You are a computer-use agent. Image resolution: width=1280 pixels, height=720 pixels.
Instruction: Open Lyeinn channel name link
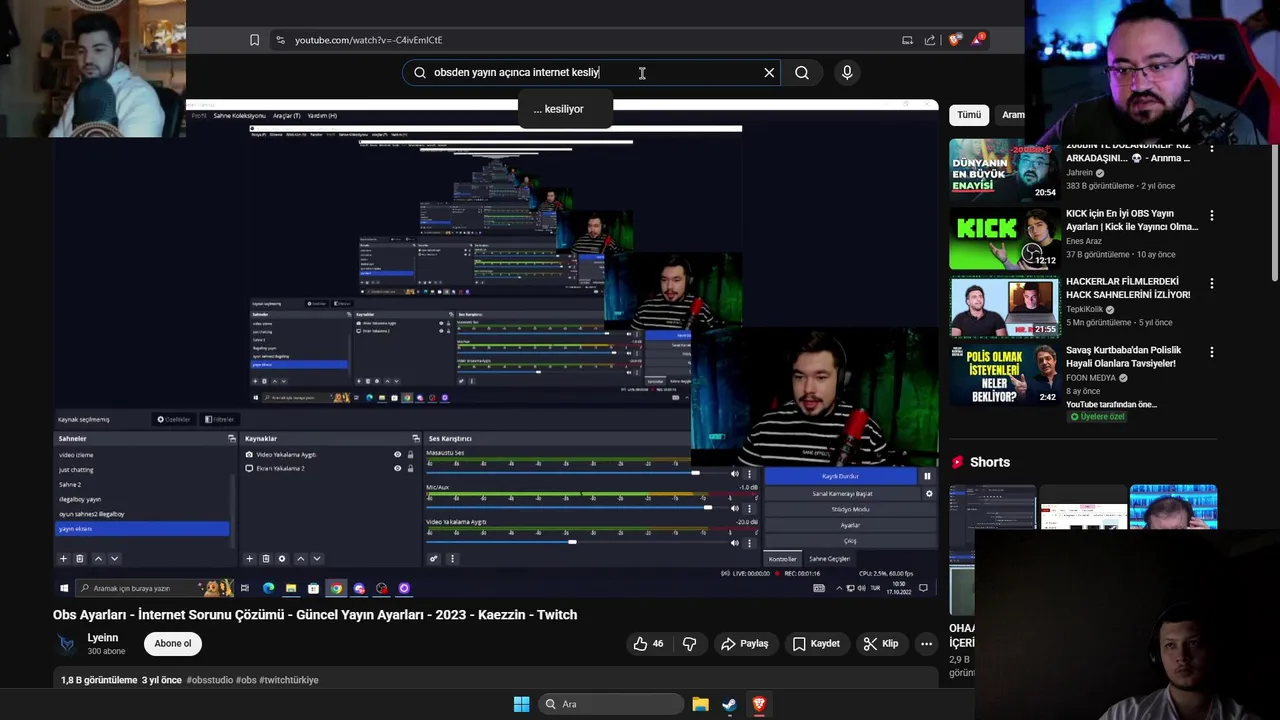pos(103,638)
